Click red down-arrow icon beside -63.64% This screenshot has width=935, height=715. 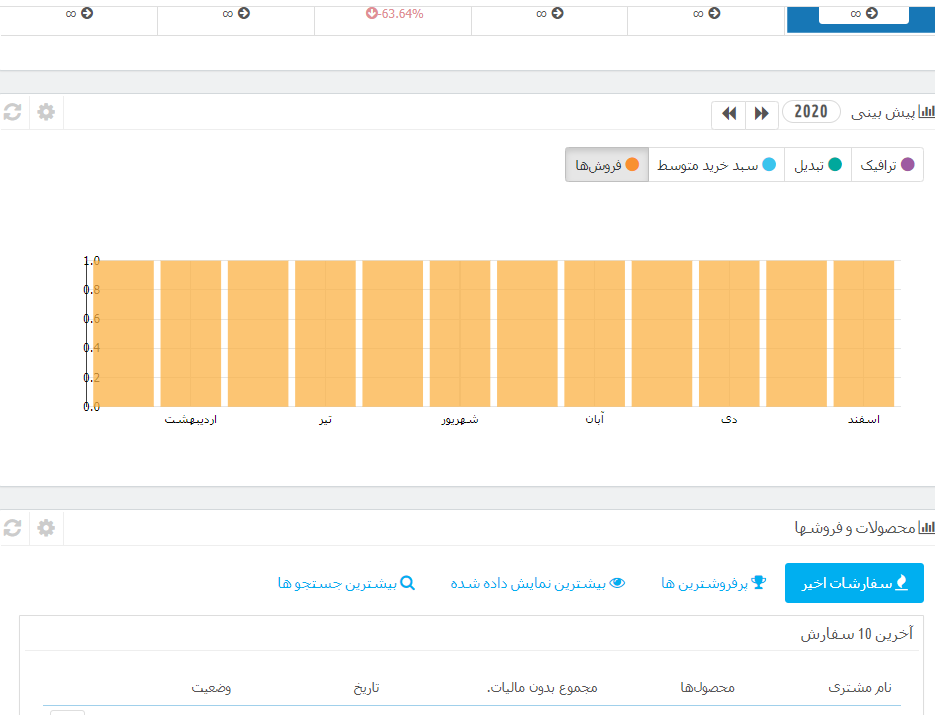click(x=371, y=13)
